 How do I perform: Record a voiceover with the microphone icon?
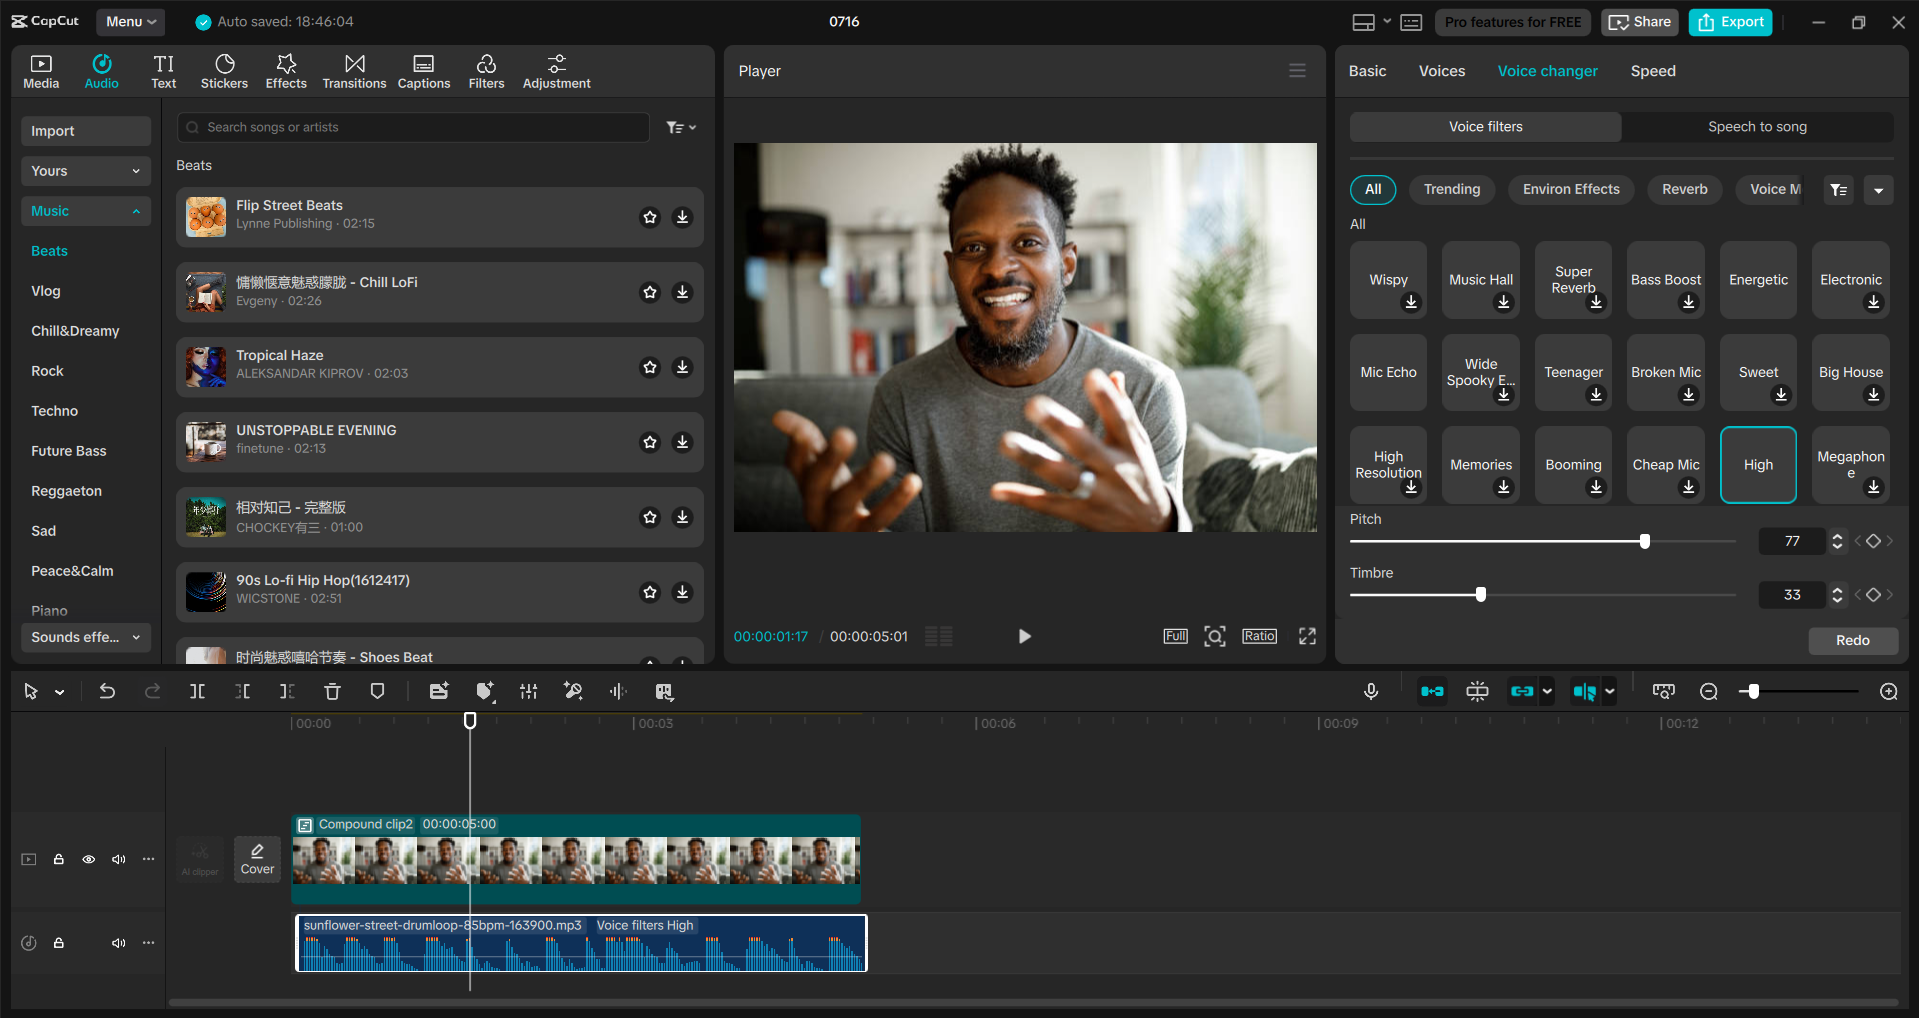tap(1371, 691)
